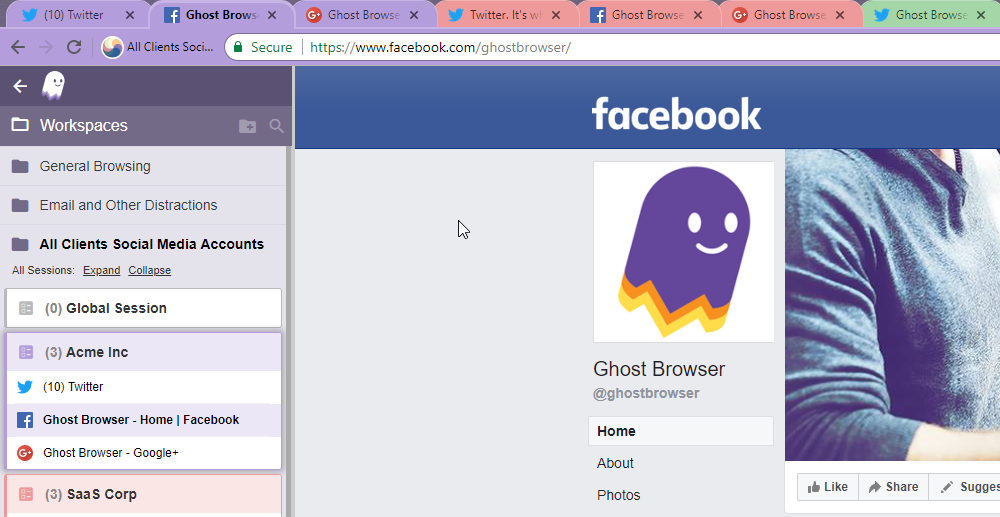Click the sidebar back arrow
This screenshot has height=517, width=1000.
[x=20, y=86]
